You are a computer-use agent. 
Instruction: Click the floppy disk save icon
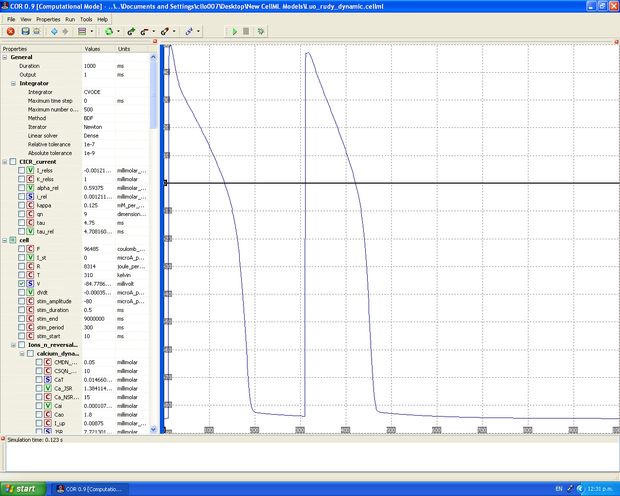click(x=25, y=31)
